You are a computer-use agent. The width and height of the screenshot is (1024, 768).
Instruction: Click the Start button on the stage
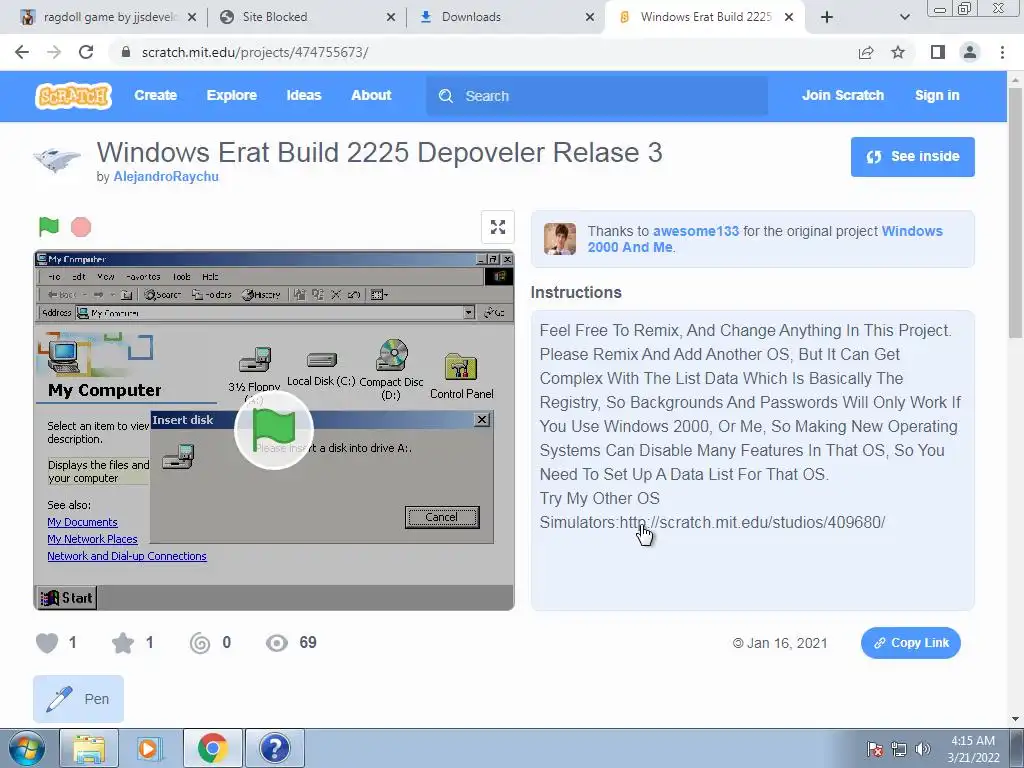[x=66, y=598]
